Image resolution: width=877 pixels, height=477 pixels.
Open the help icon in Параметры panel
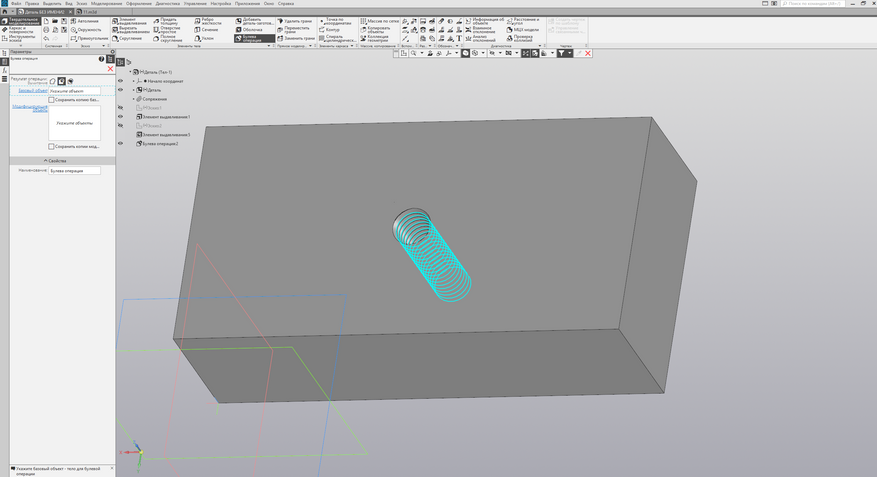coord(101,59)
